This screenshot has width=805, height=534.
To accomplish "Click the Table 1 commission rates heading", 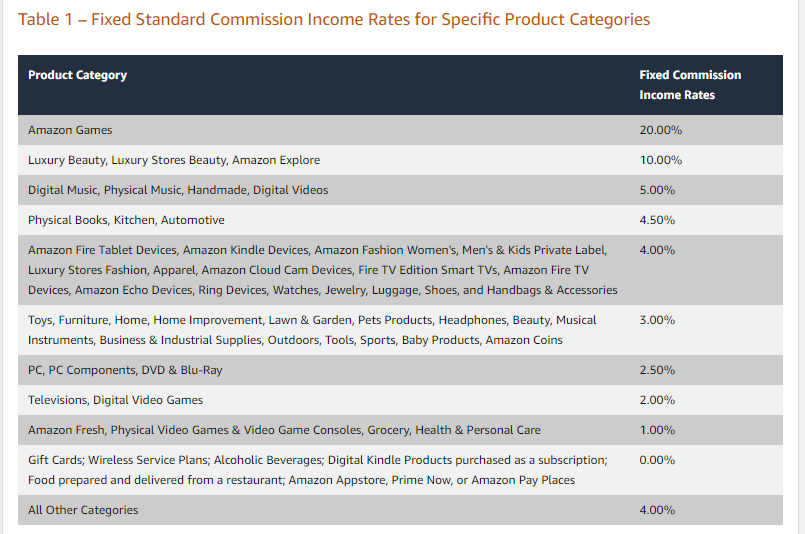I will pyautogui.click(x=334, y=20).
